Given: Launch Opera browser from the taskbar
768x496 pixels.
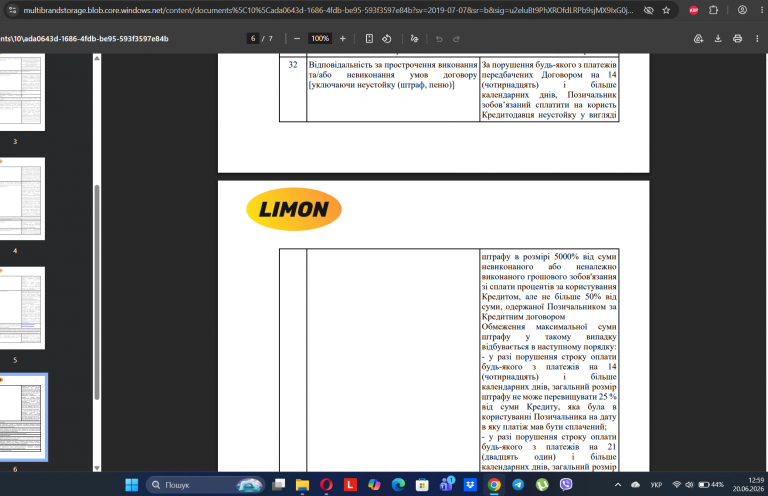Looking at the screenshot, I should coord(326,485).
